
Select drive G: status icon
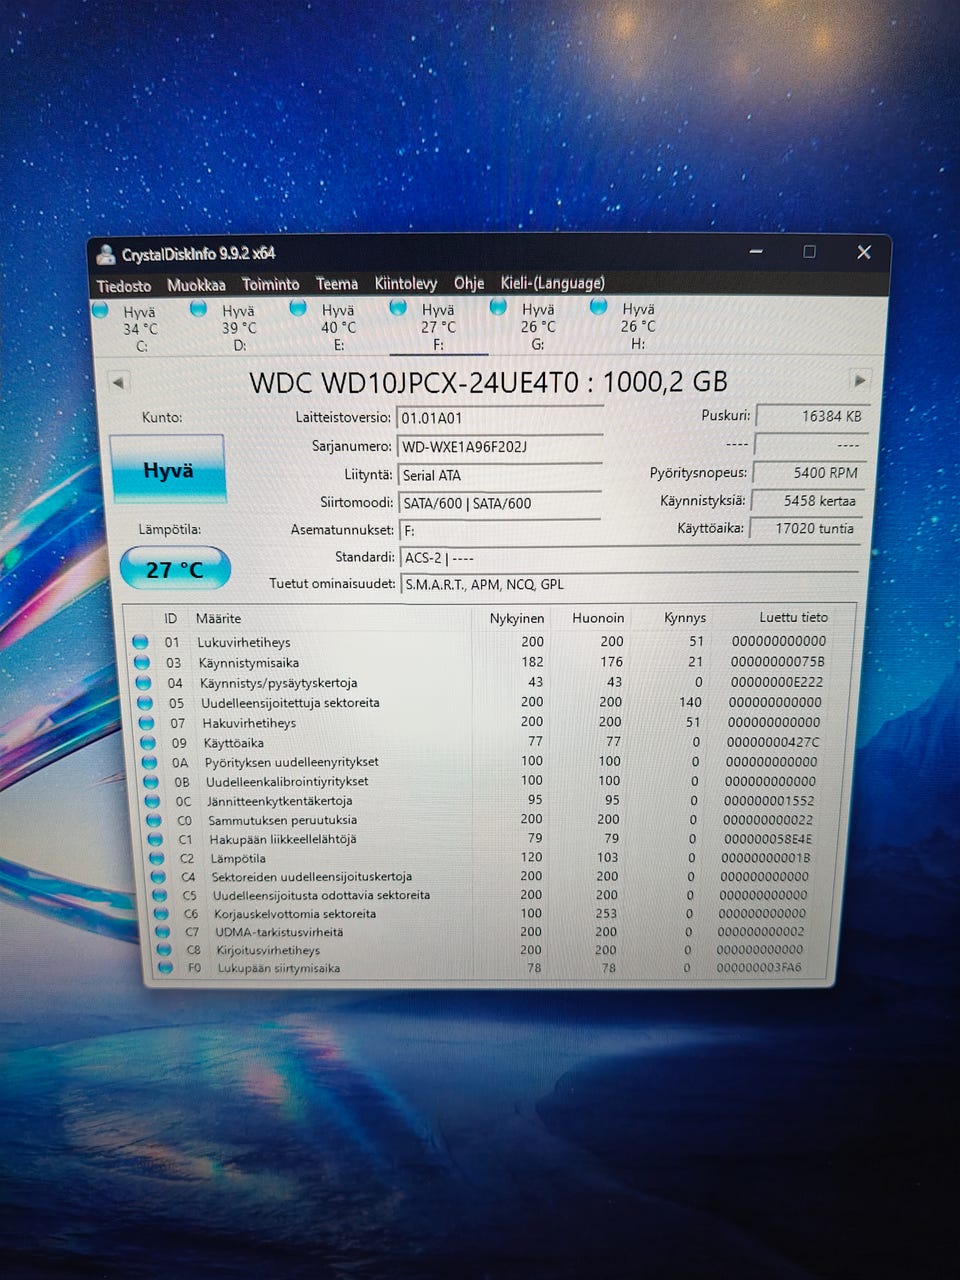pyautogui.click(x=498, y=307)
